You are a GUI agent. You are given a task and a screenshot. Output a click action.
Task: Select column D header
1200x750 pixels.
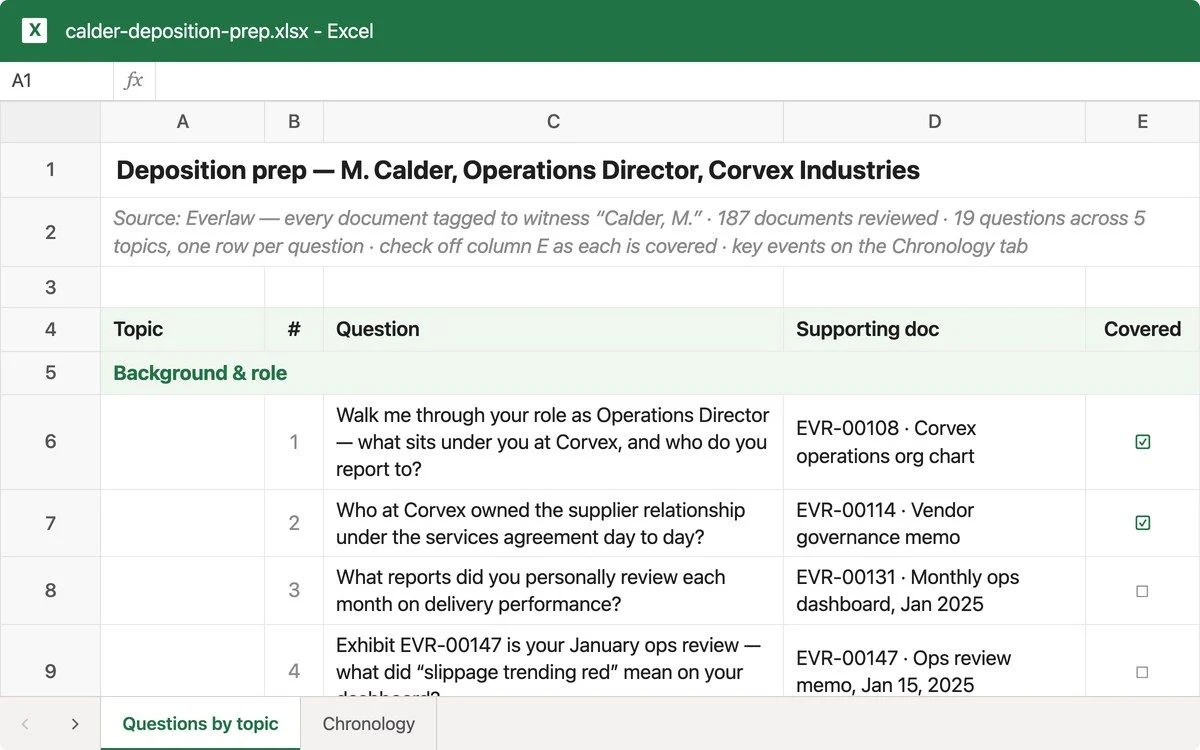click(934, 122)
